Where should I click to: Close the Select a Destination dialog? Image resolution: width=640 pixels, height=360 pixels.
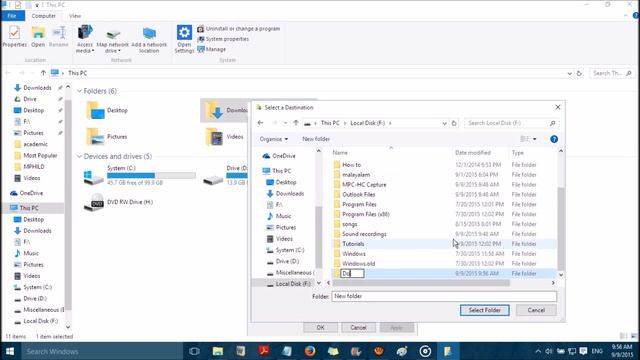[x=558, y=107]
